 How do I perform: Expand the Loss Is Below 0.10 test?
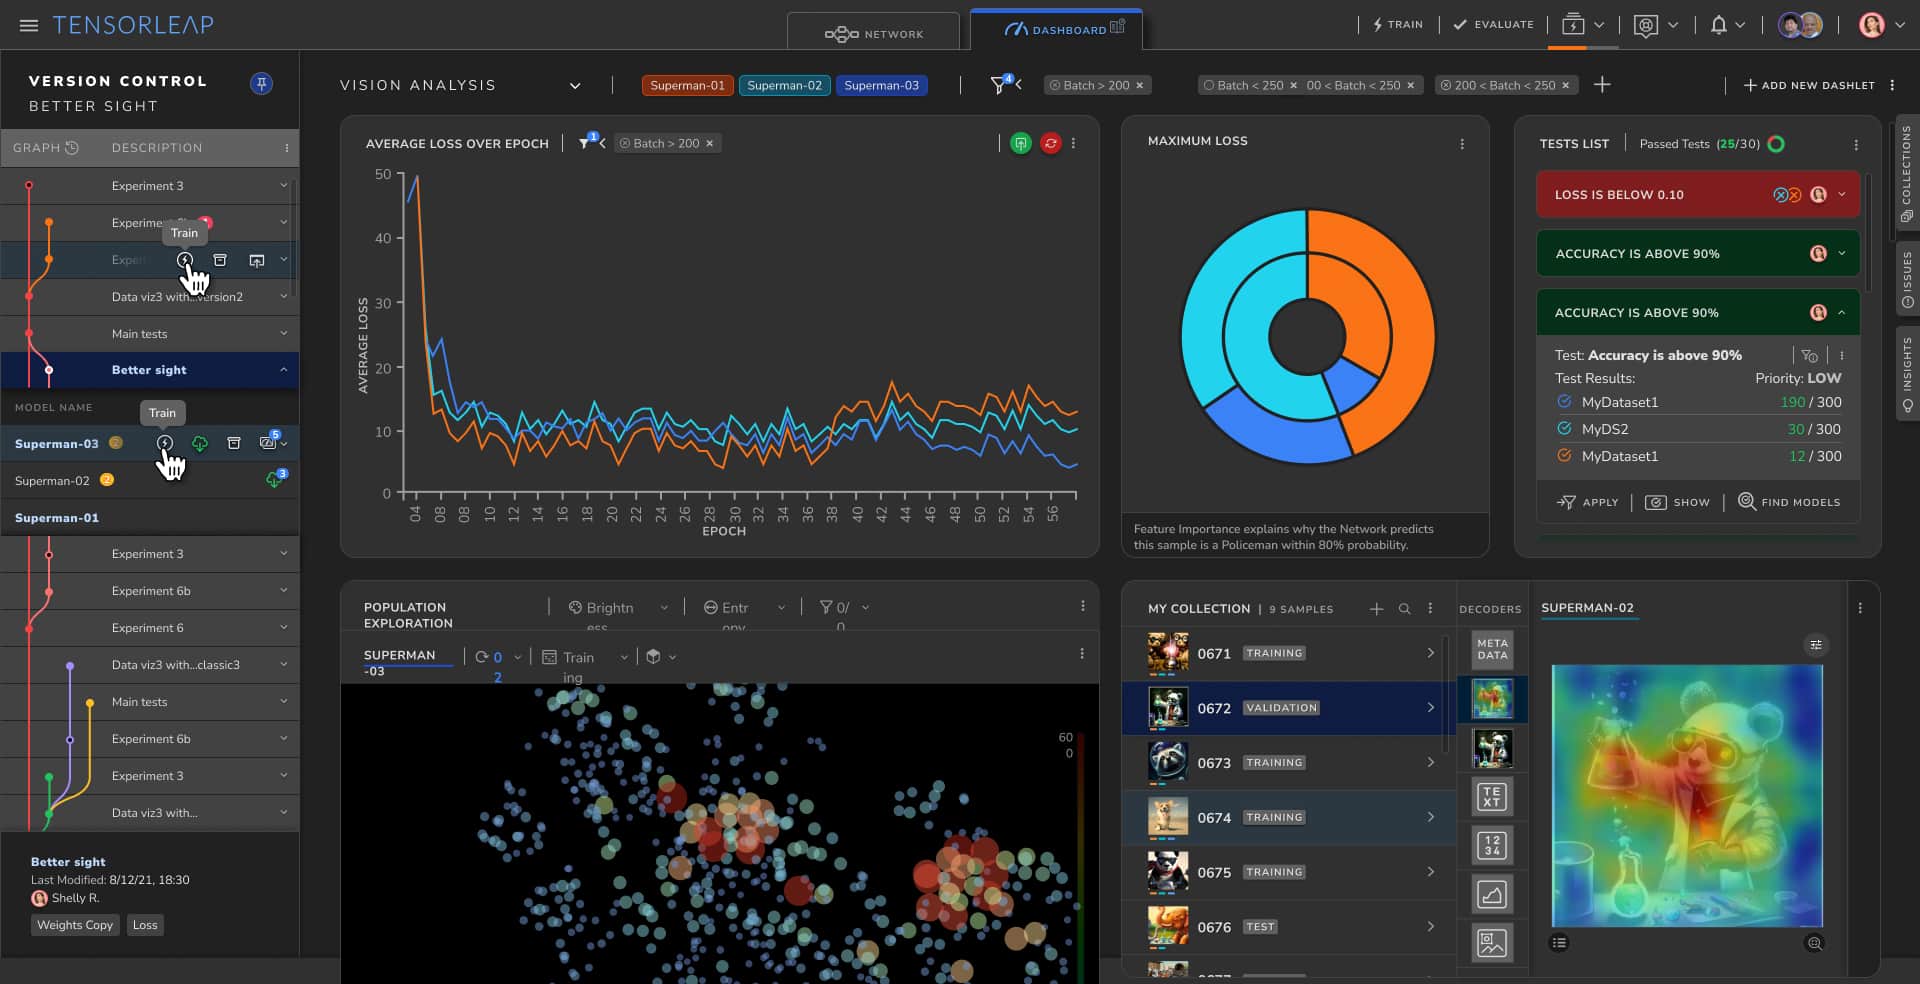(1842, 195)
